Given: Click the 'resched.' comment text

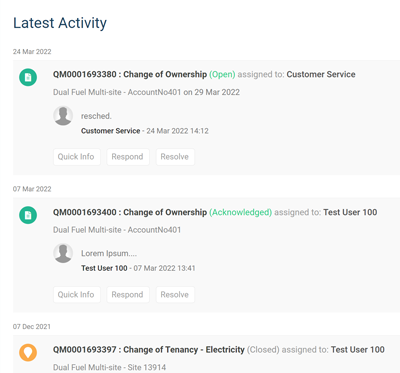Looking at the screenshot, I should point(96,116).
